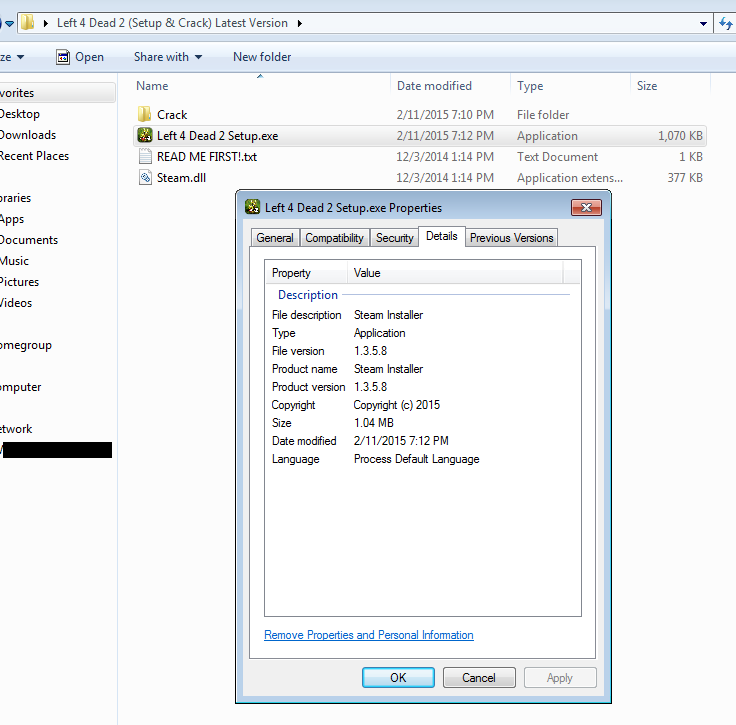Screen dimensions: 736x725
Task: Open the Compatibility tab
Action: tap(334, 238)
